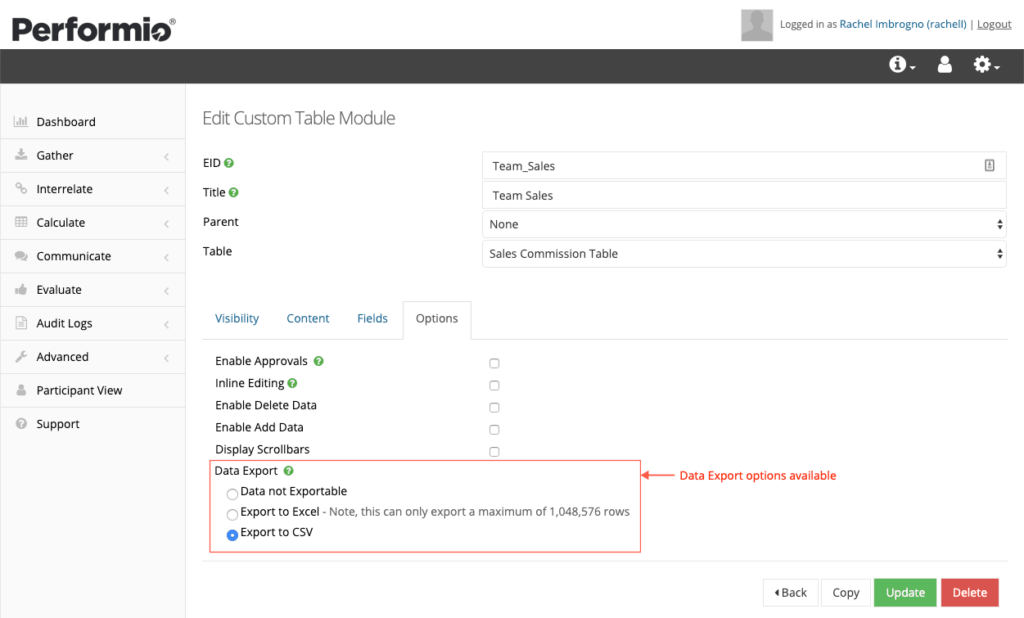Click the Copy button

pos(846,593)
